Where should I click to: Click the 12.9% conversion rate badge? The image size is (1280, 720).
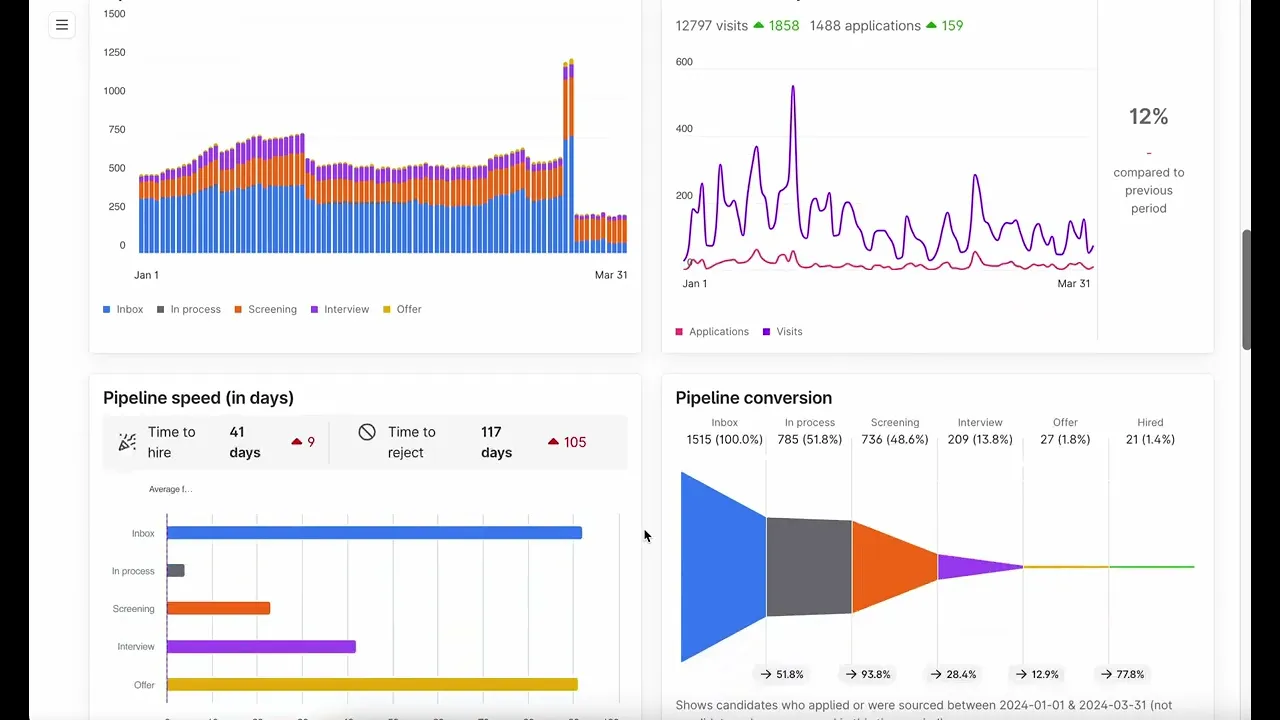[1038, 674]
